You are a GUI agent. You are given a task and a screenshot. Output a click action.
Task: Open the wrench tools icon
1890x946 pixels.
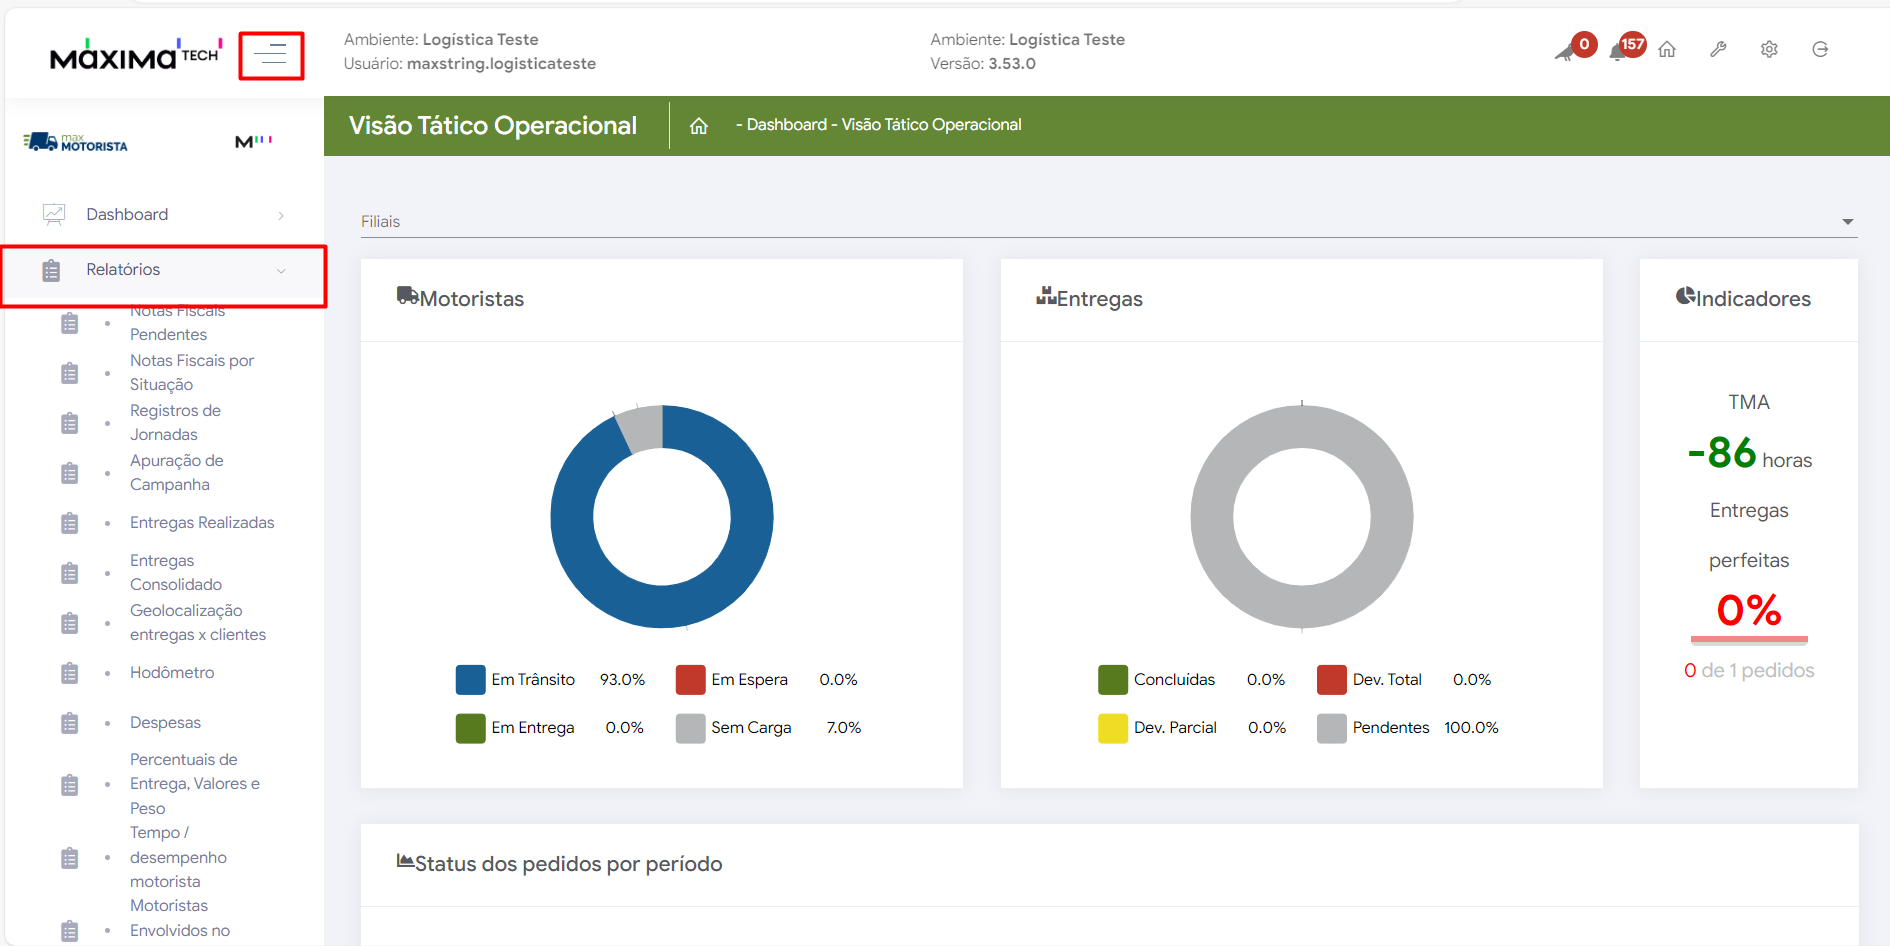[x=1718, y=50]
